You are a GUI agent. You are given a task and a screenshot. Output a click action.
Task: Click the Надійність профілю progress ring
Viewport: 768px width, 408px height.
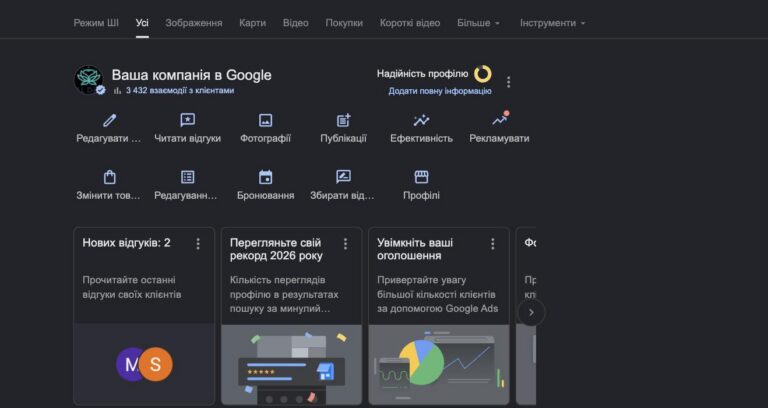click(482, 74)
